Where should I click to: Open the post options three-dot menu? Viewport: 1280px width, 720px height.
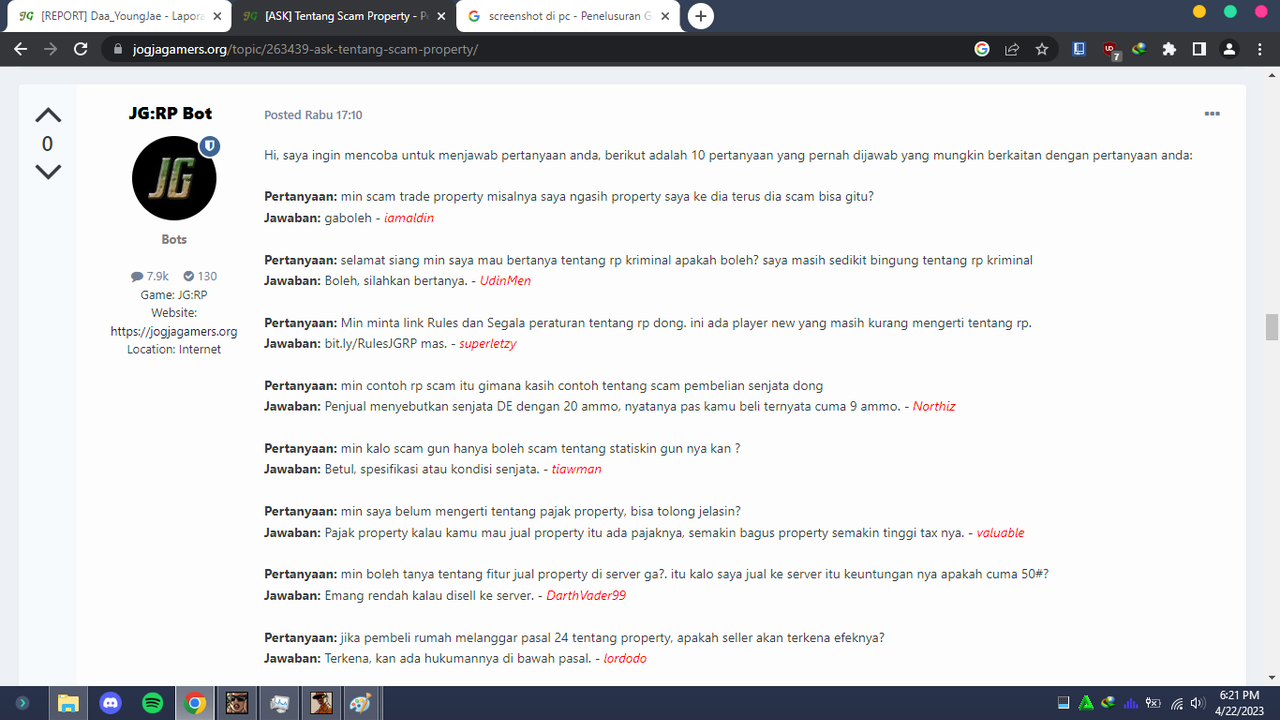[1212, 114]
